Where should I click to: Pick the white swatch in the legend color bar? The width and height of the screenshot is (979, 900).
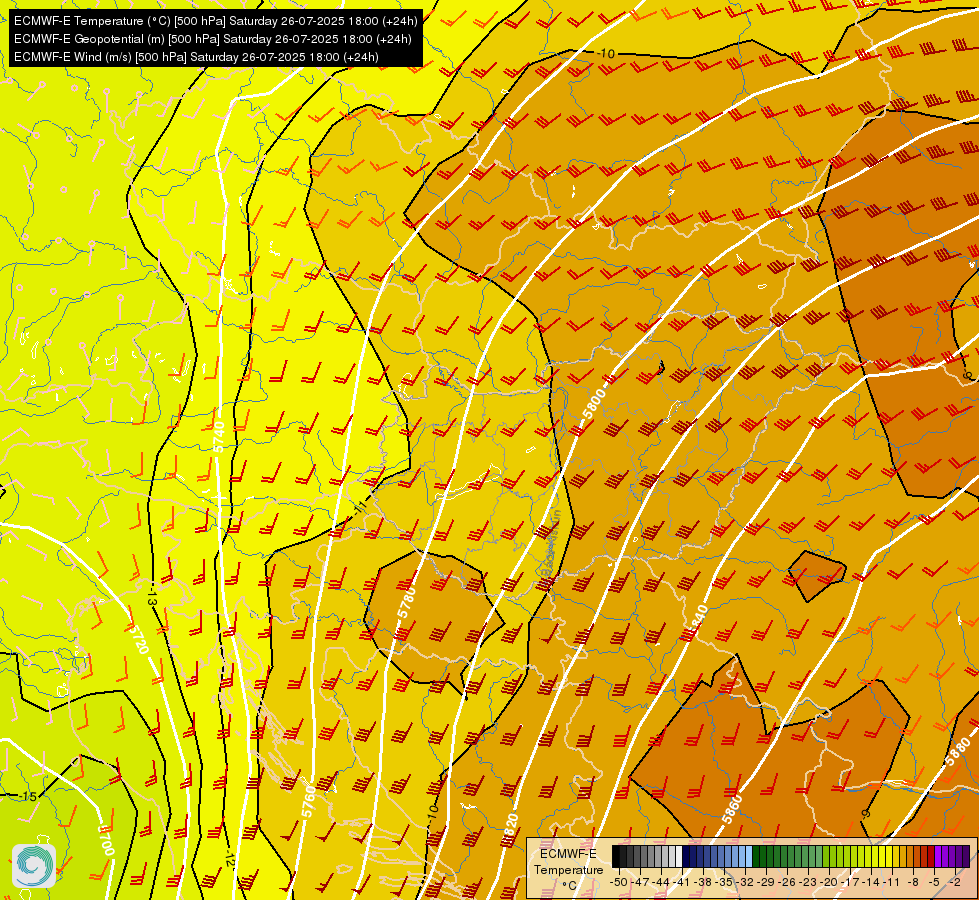(679, 856)
